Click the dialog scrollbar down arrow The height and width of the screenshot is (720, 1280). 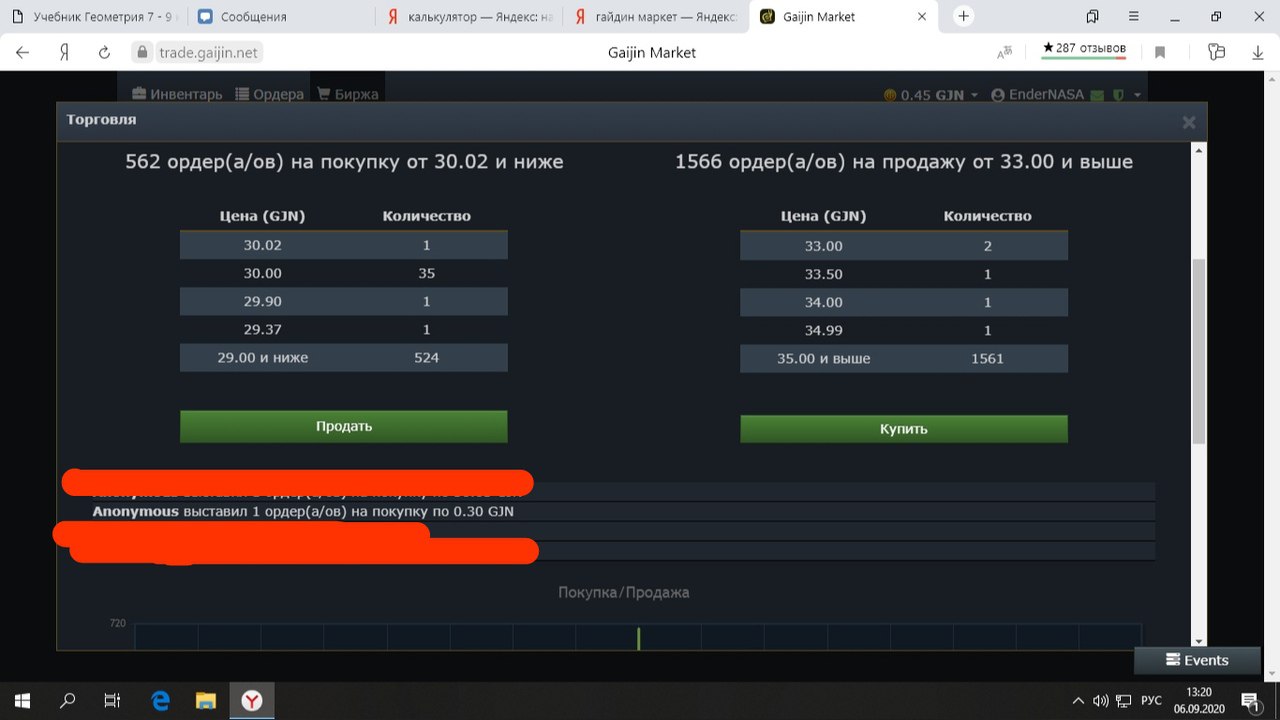point(1199,641)
